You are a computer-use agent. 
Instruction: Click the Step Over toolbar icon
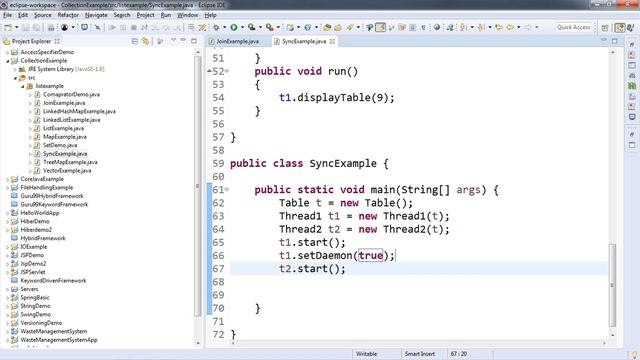(x=166, y=27)
